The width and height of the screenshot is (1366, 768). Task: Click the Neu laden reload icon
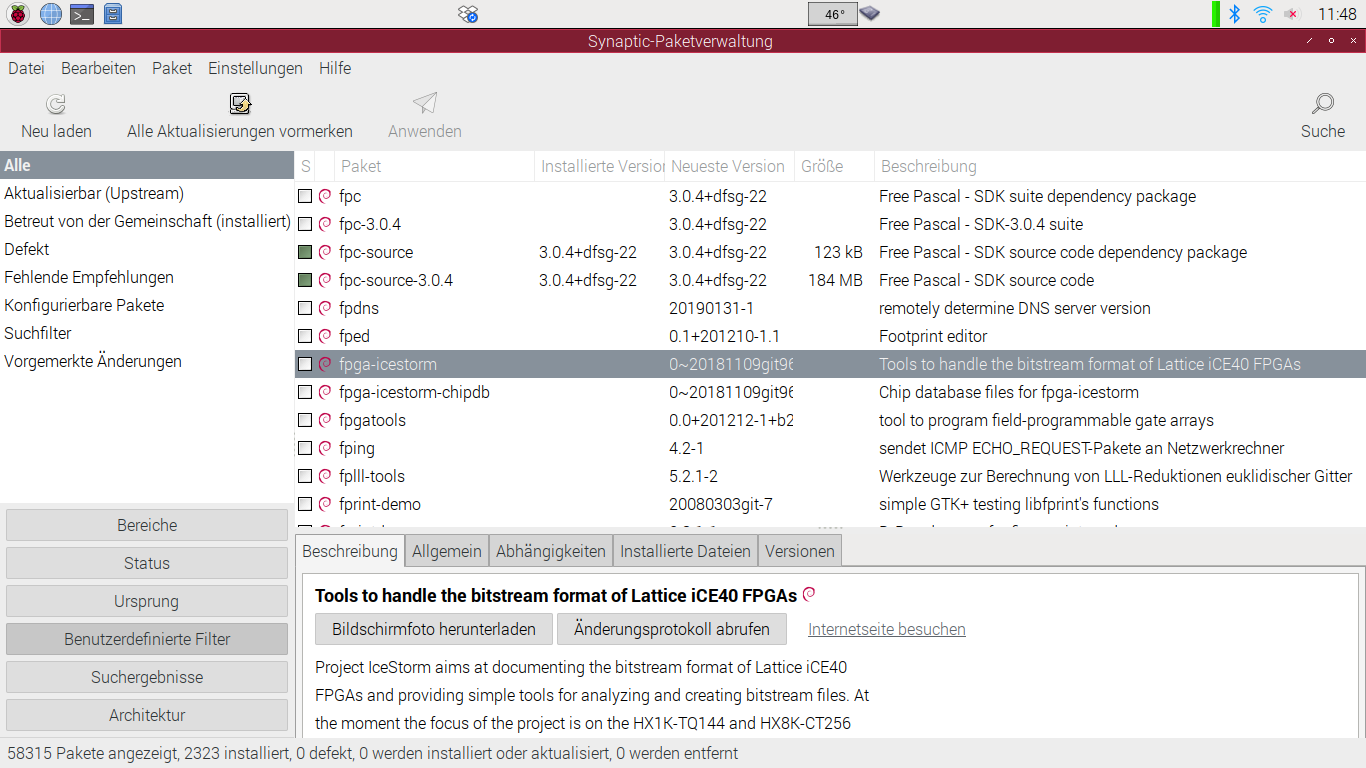(56, 104)
